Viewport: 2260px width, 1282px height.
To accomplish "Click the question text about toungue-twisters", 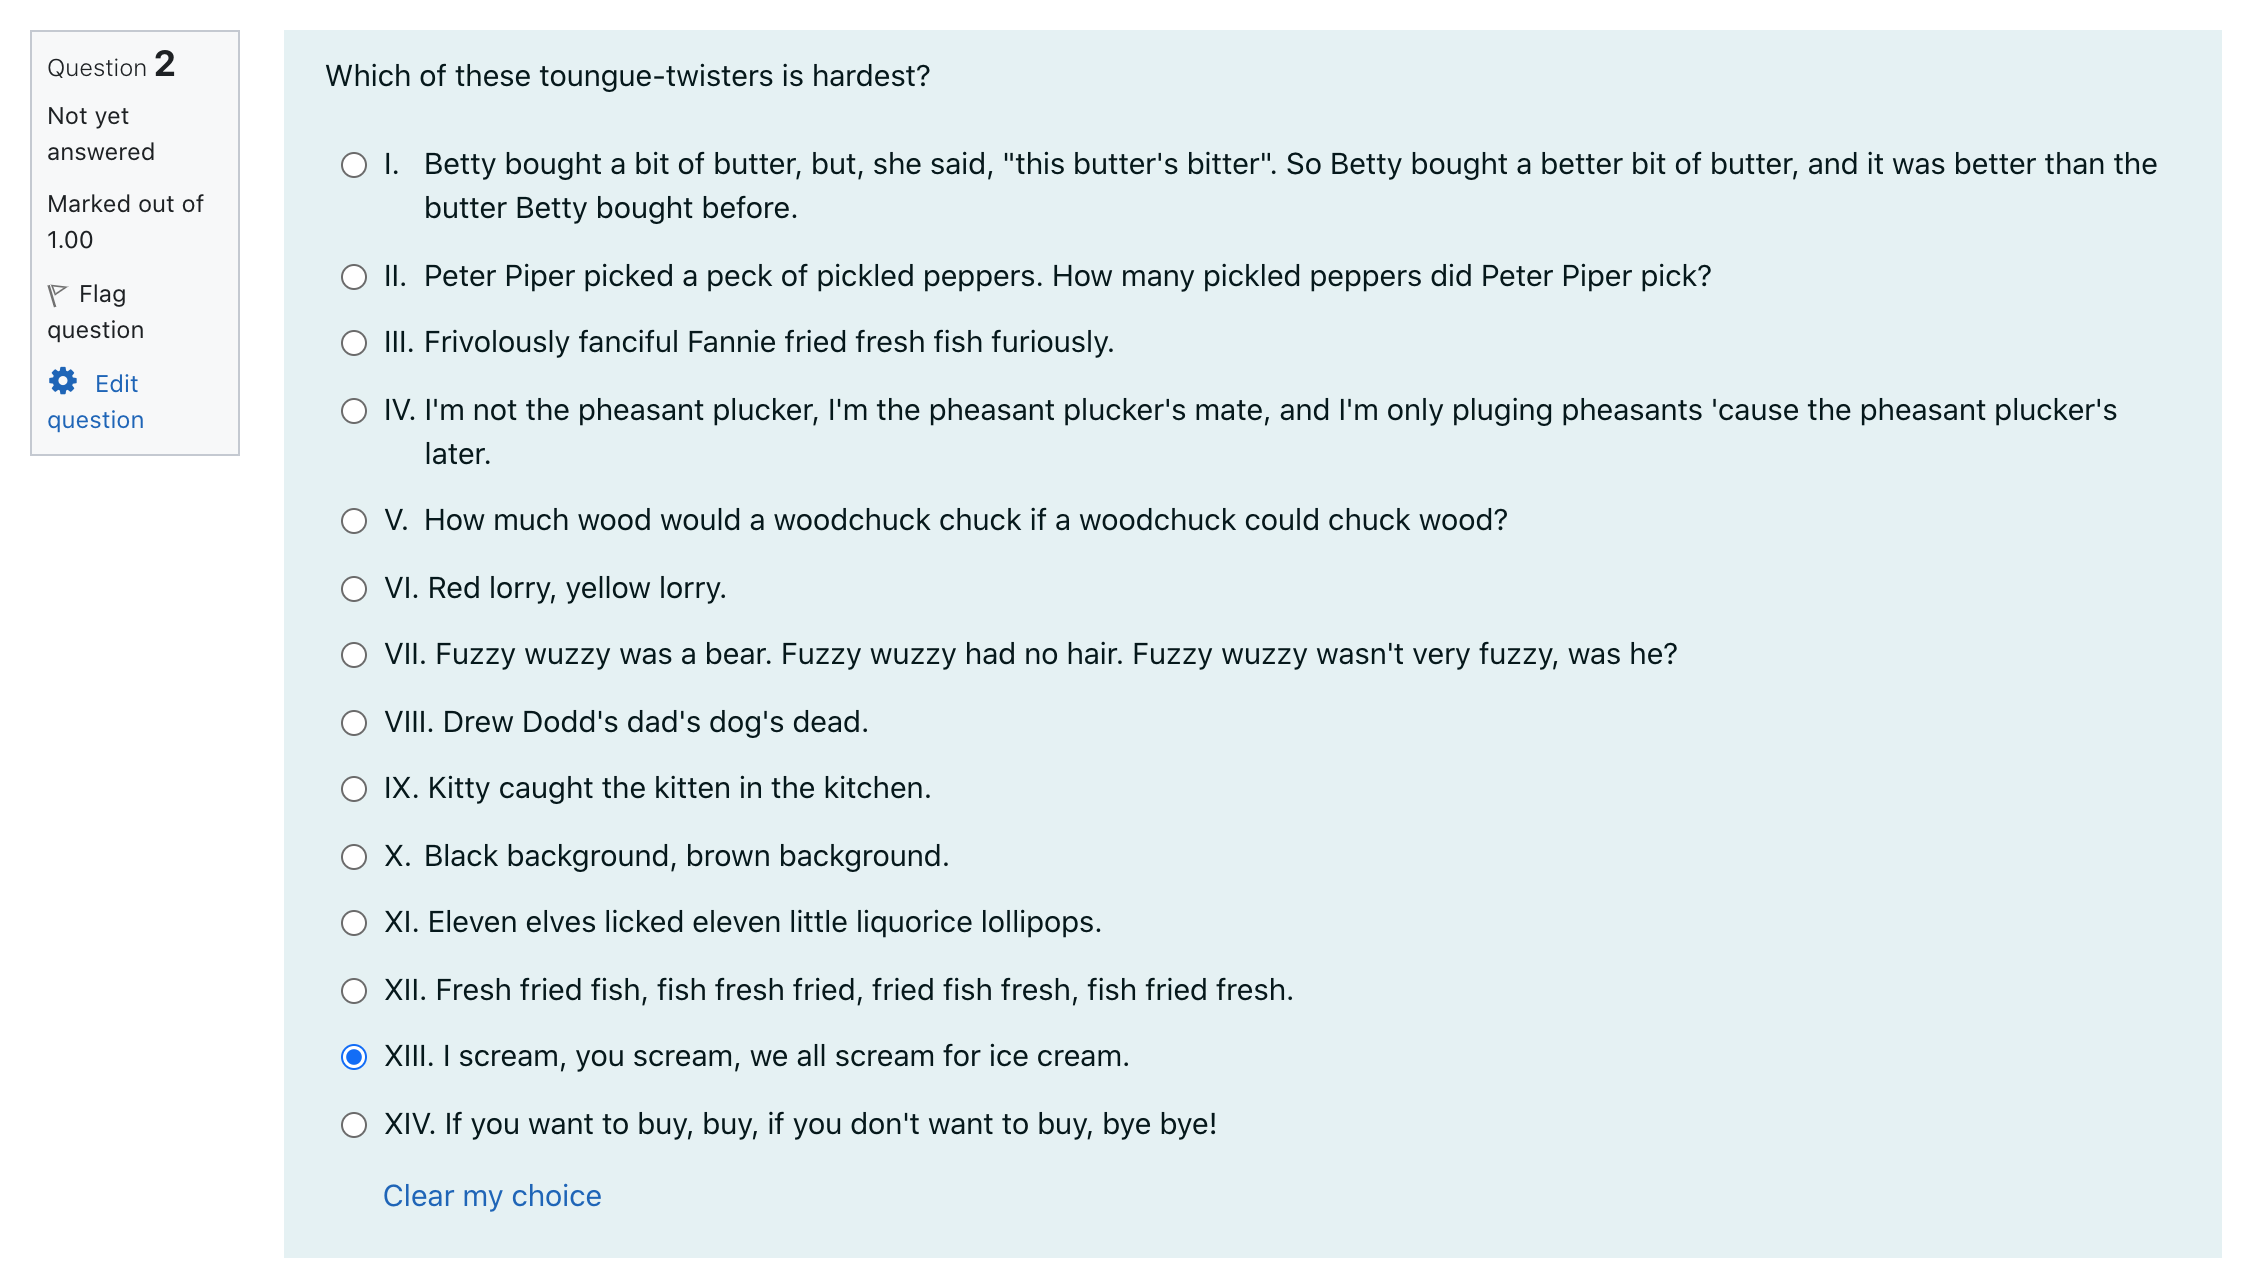I will coord(628,76).
